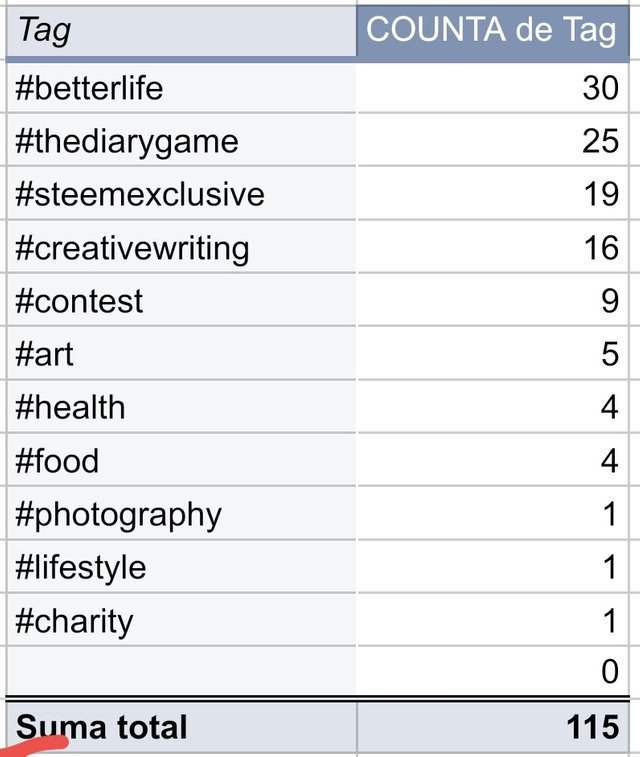Select the #photography cell
The height and width of the screenshot is (757, 640).
tap(181, 514)
